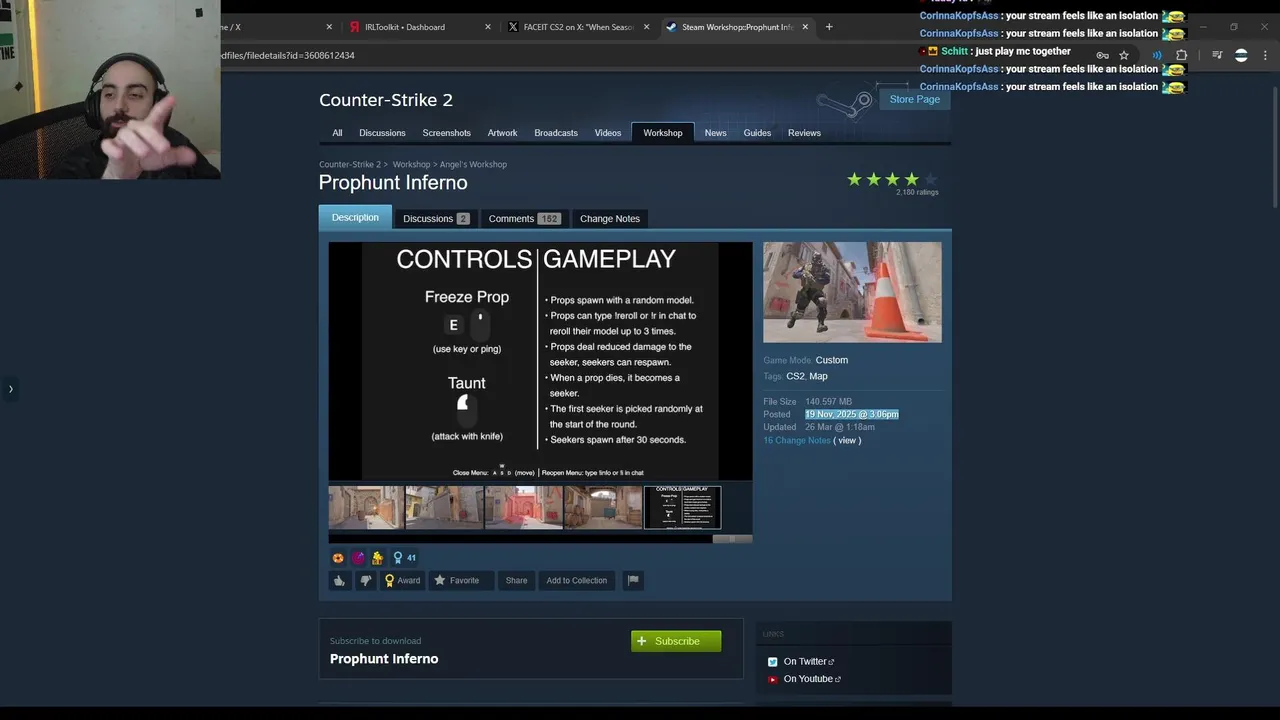Click the browser address bar URL
Image resolution: width=1280 pixels, height=720 pixels.
(288, 55)
